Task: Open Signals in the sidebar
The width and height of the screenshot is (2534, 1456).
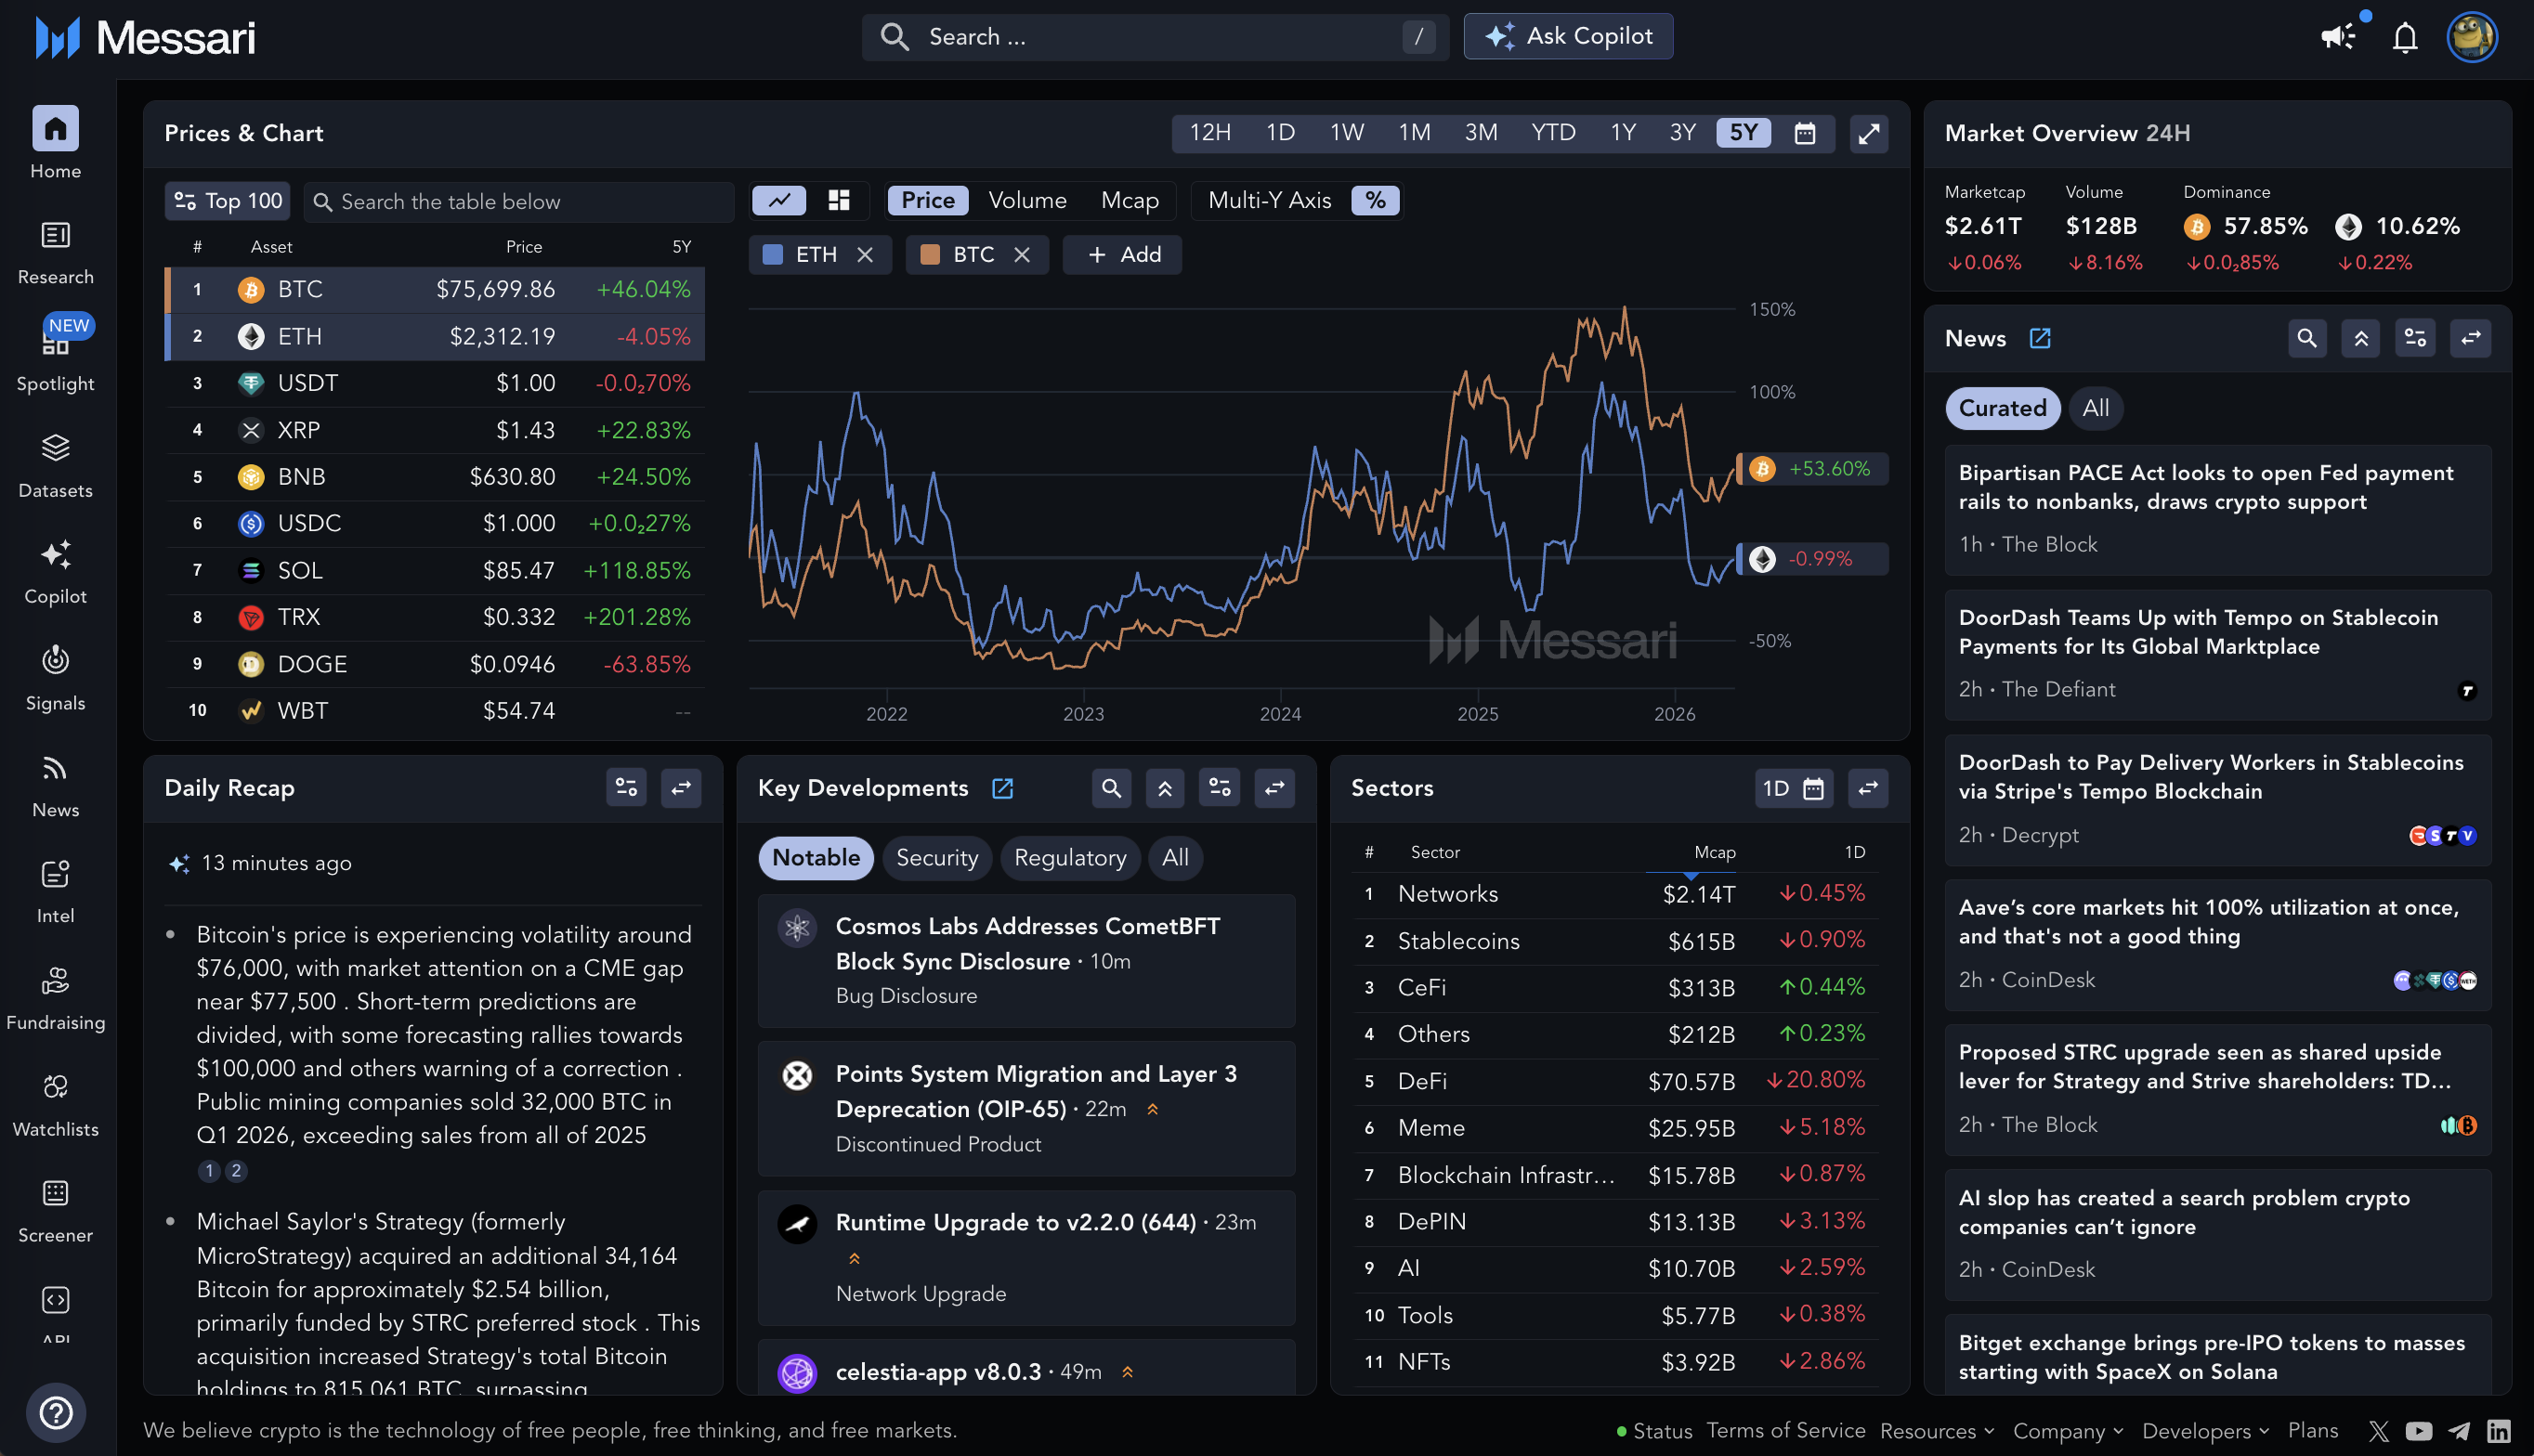Action: click(55, 679)
